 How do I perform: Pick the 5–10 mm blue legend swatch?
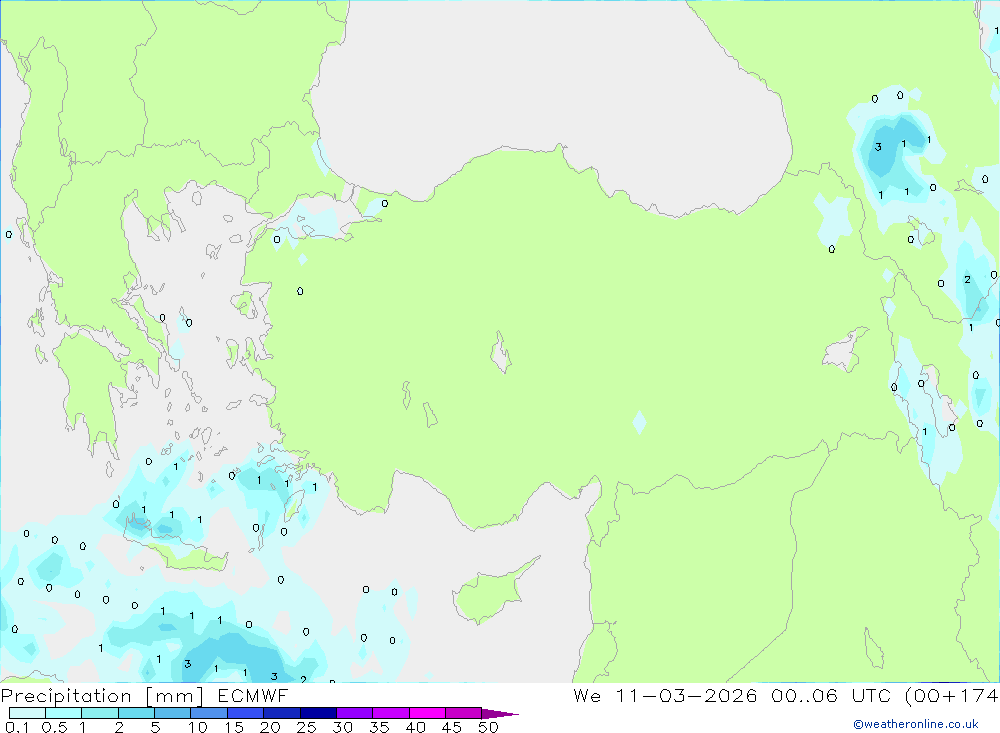point(172,713)
